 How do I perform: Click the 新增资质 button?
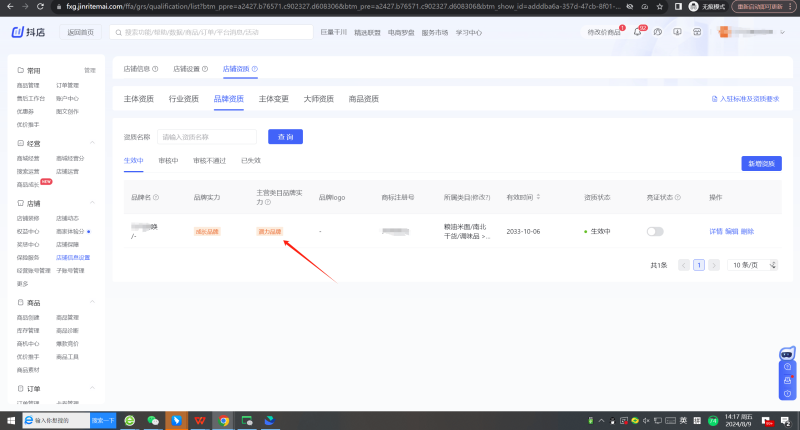761,164
